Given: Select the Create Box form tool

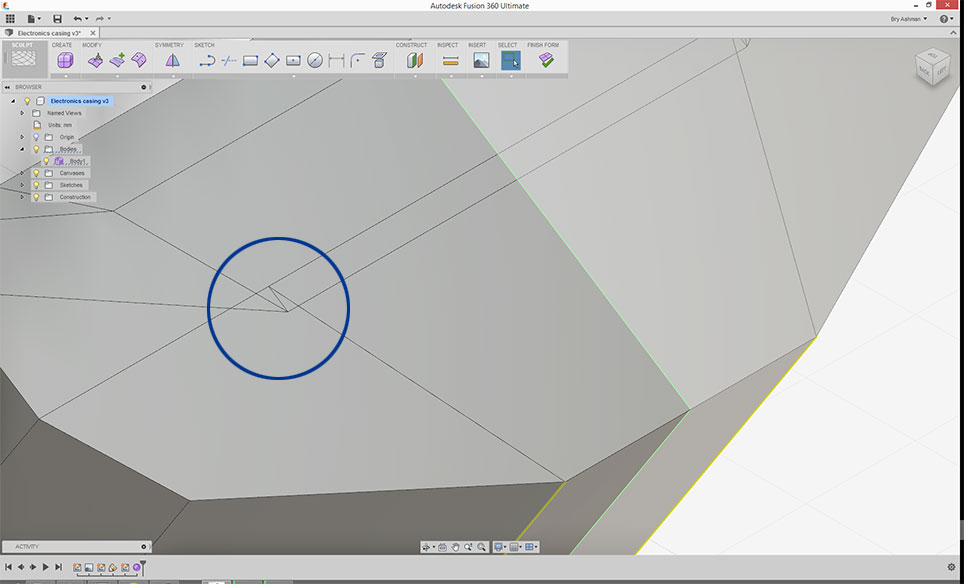Looking at the screenshot, I should point(65,60).
